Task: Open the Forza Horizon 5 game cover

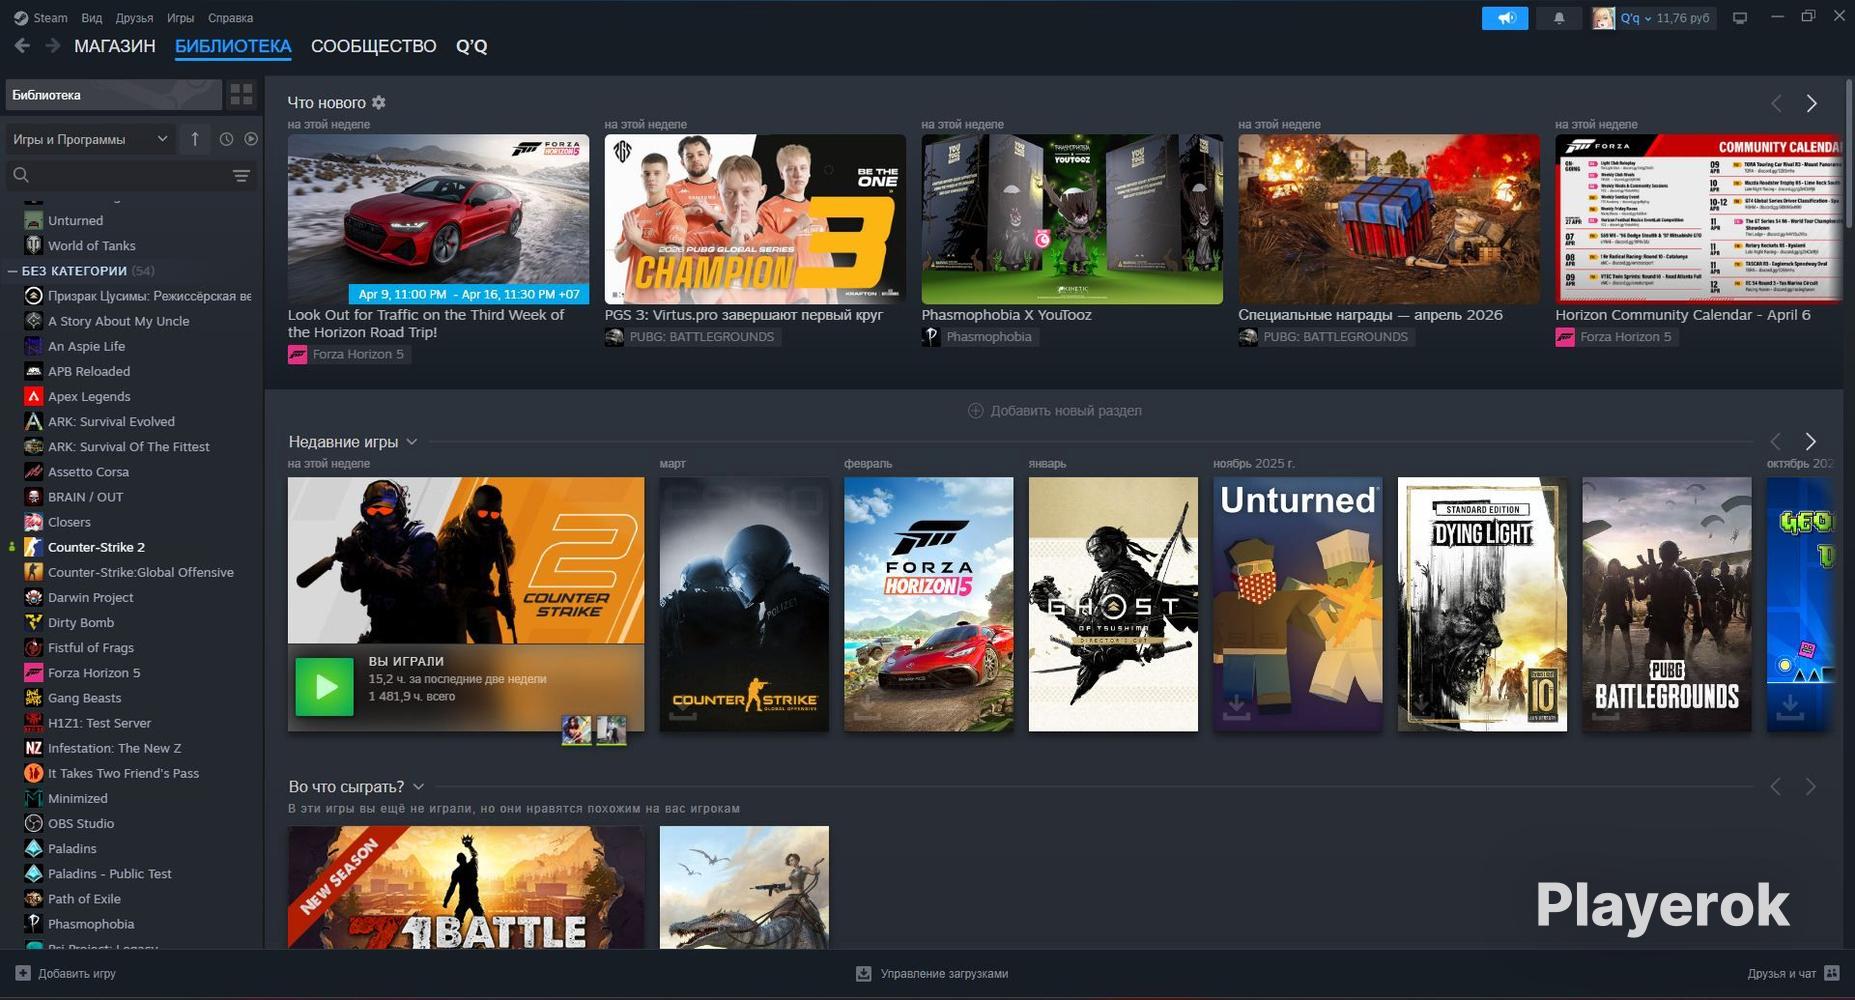Action: point(928,604)
